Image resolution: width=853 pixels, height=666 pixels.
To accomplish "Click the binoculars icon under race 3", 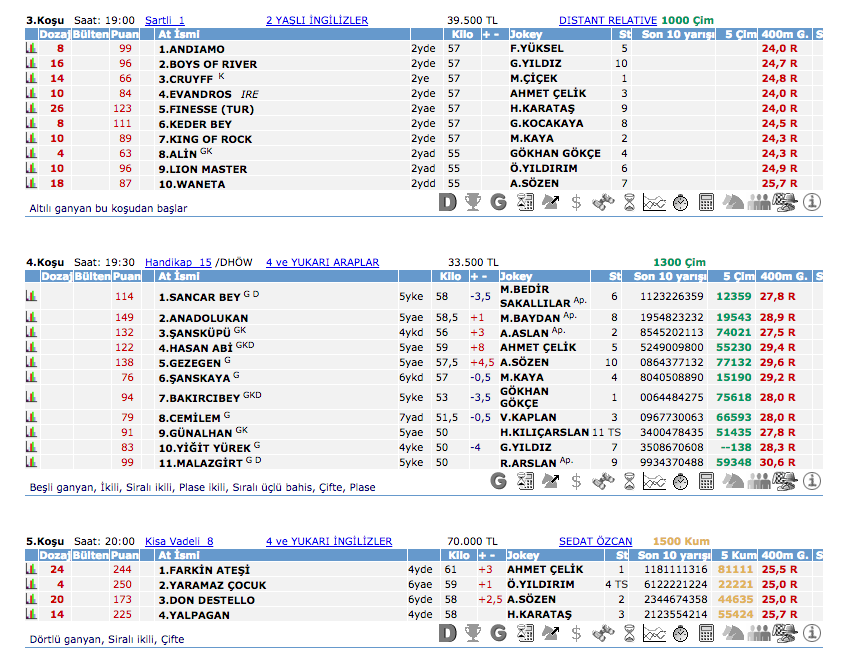I will tap(602, 203).
